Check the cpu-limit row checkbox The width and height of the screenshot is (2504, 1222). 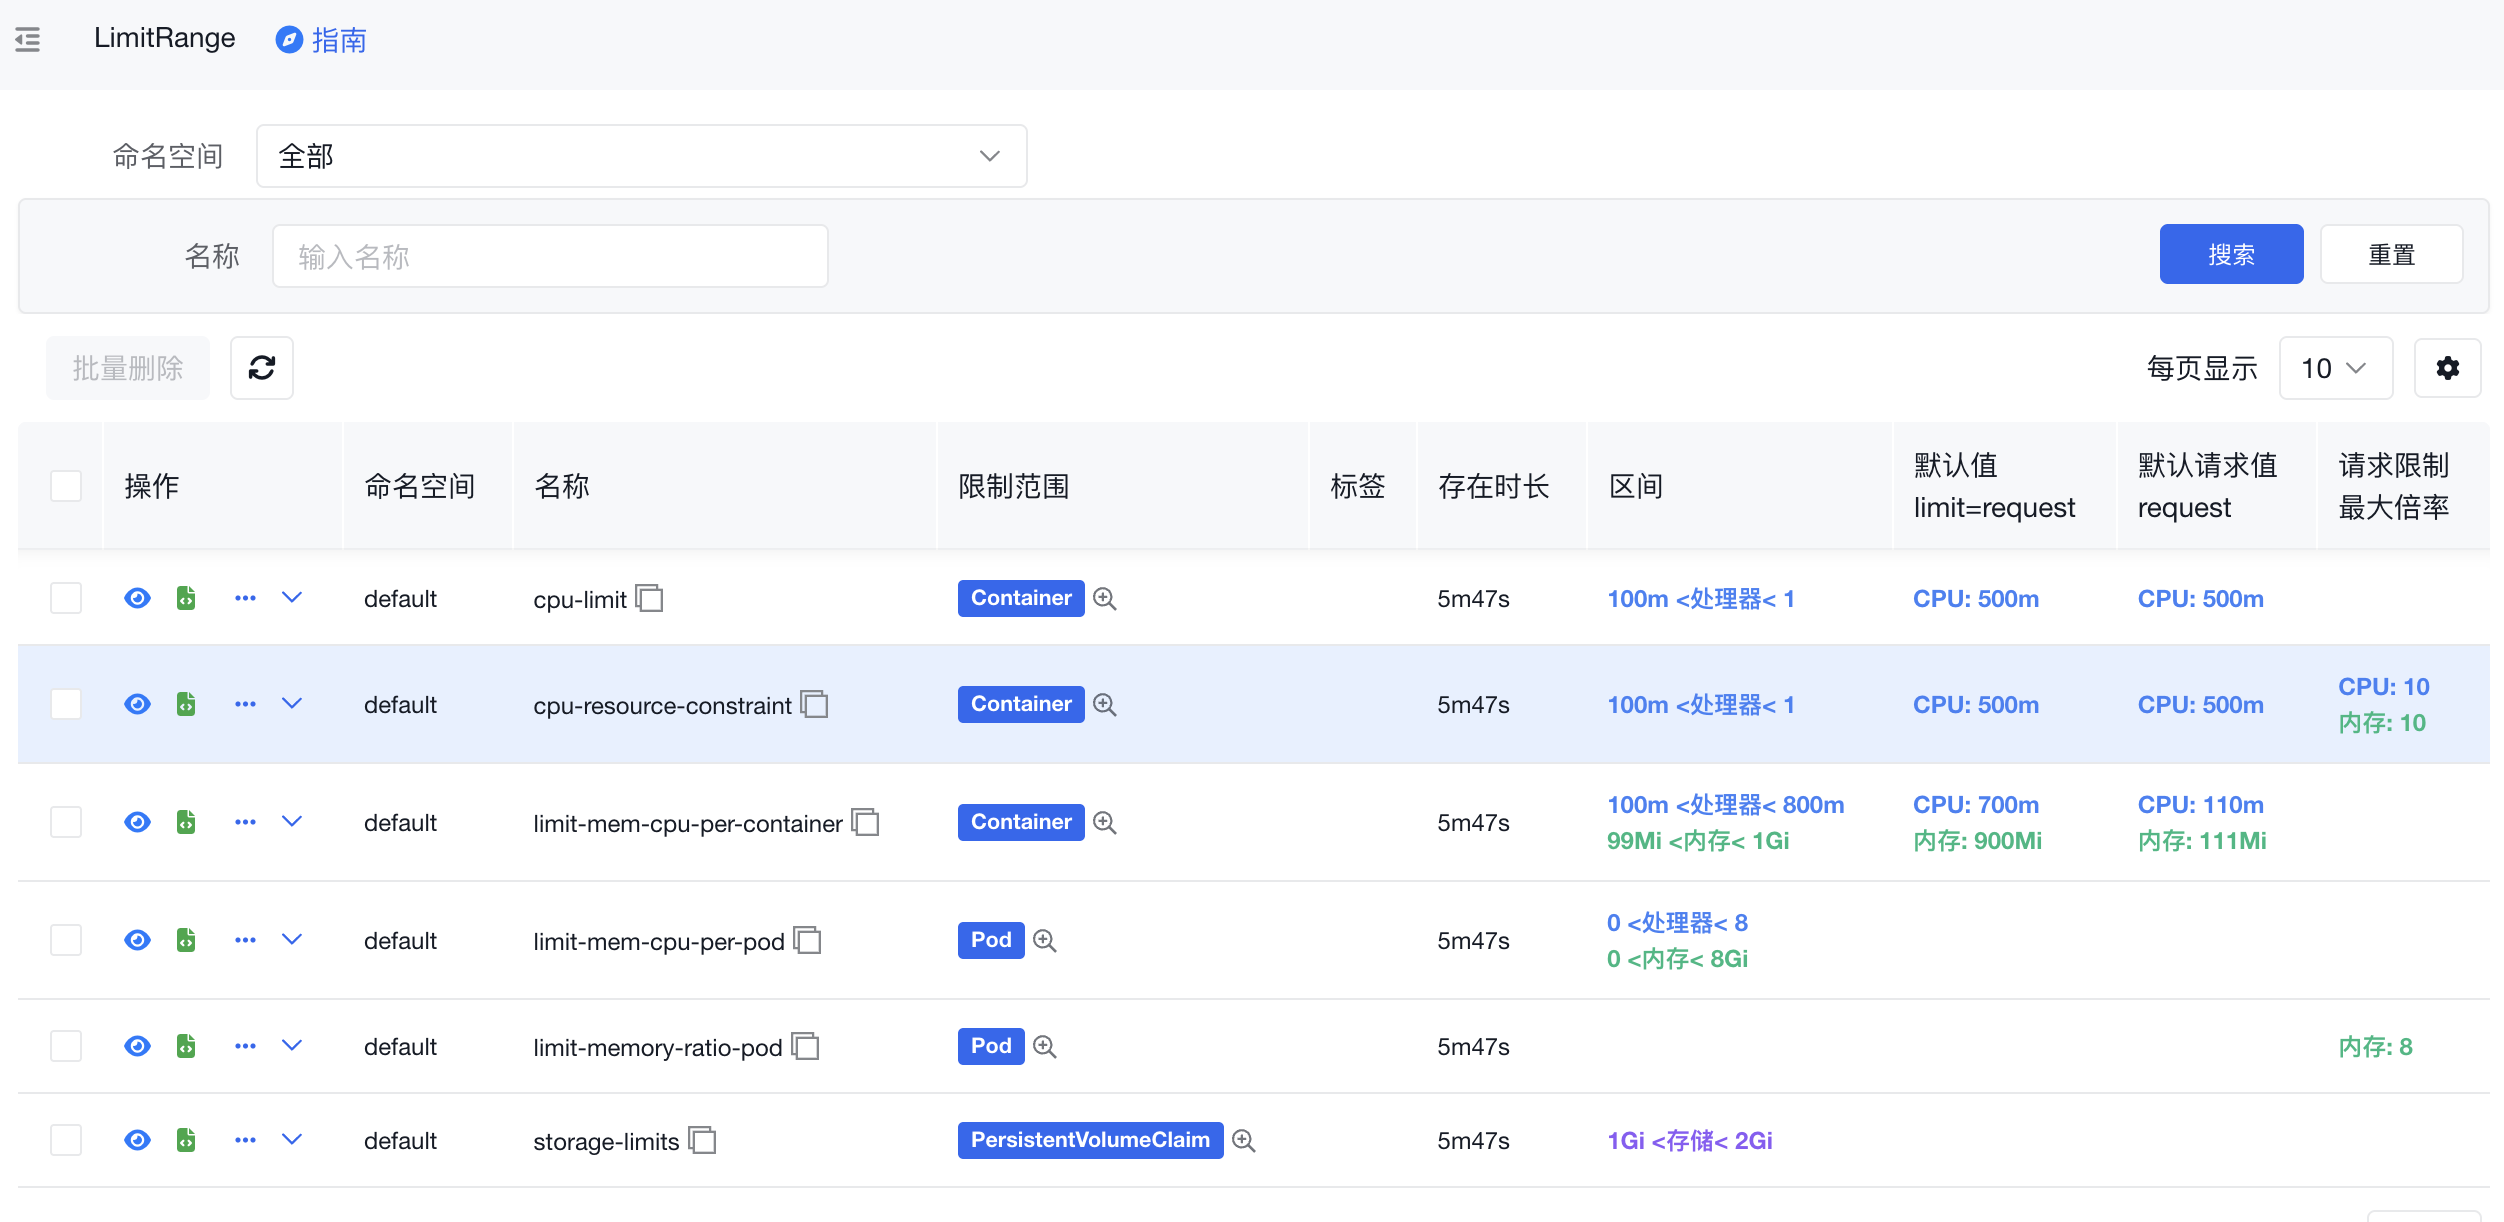(x=66, y=598)
